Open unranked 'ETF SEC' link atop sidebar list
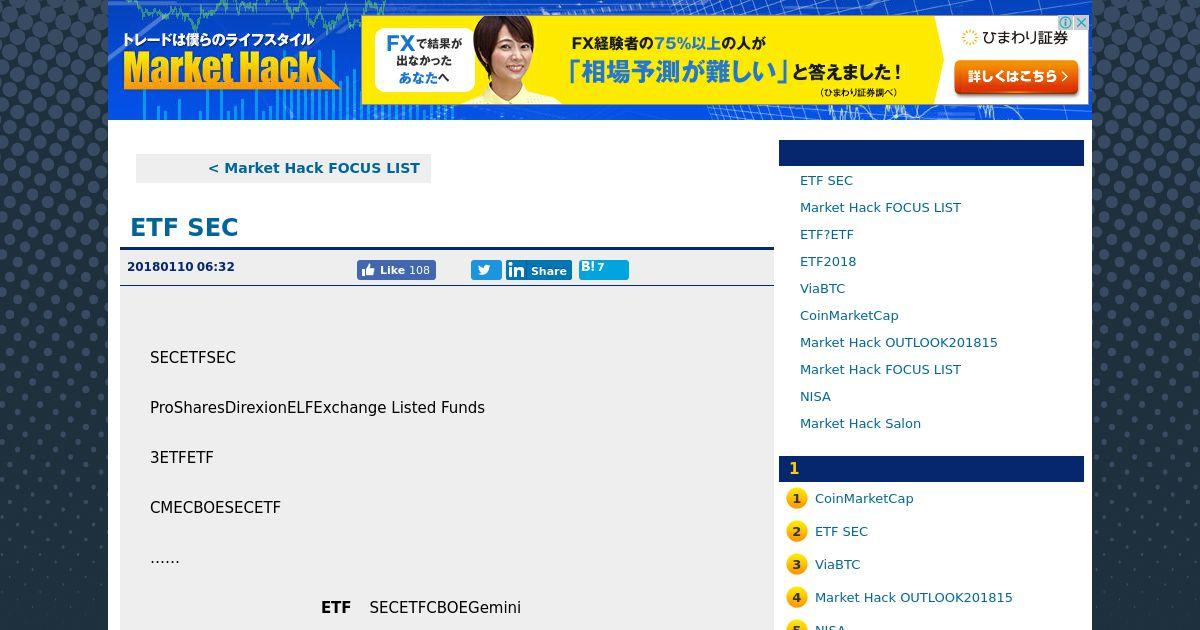 pos(826,180)
